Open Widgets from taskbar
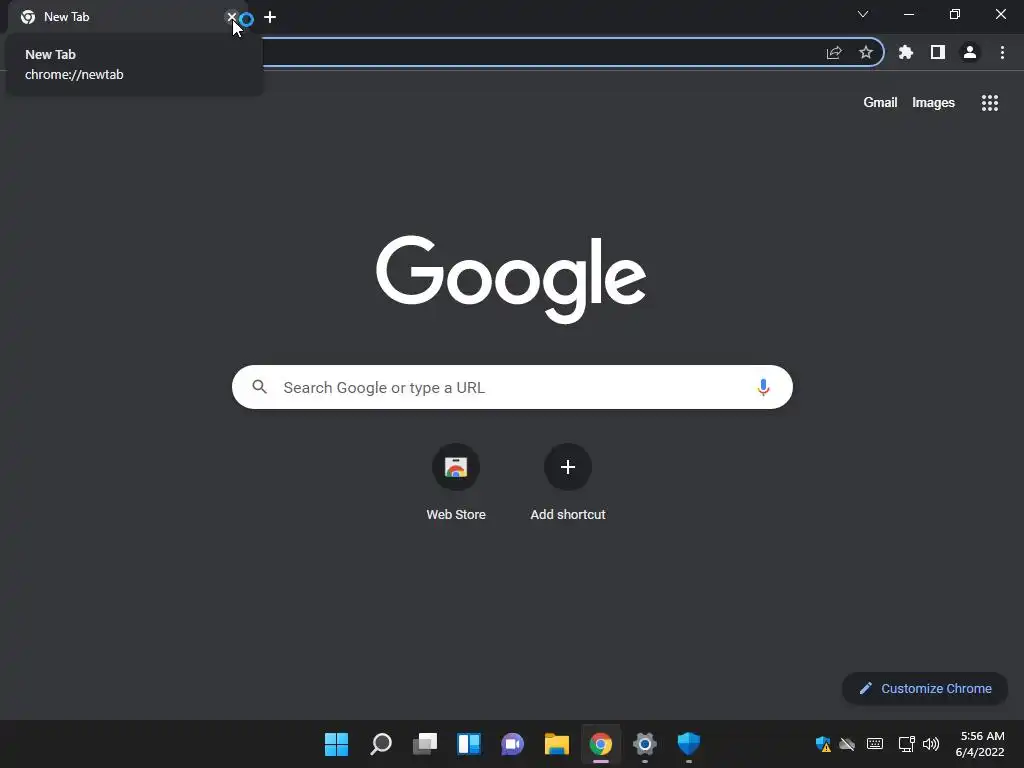This screenshot has width=1024, height=768. pyautogui.click(x=469, y=744)
